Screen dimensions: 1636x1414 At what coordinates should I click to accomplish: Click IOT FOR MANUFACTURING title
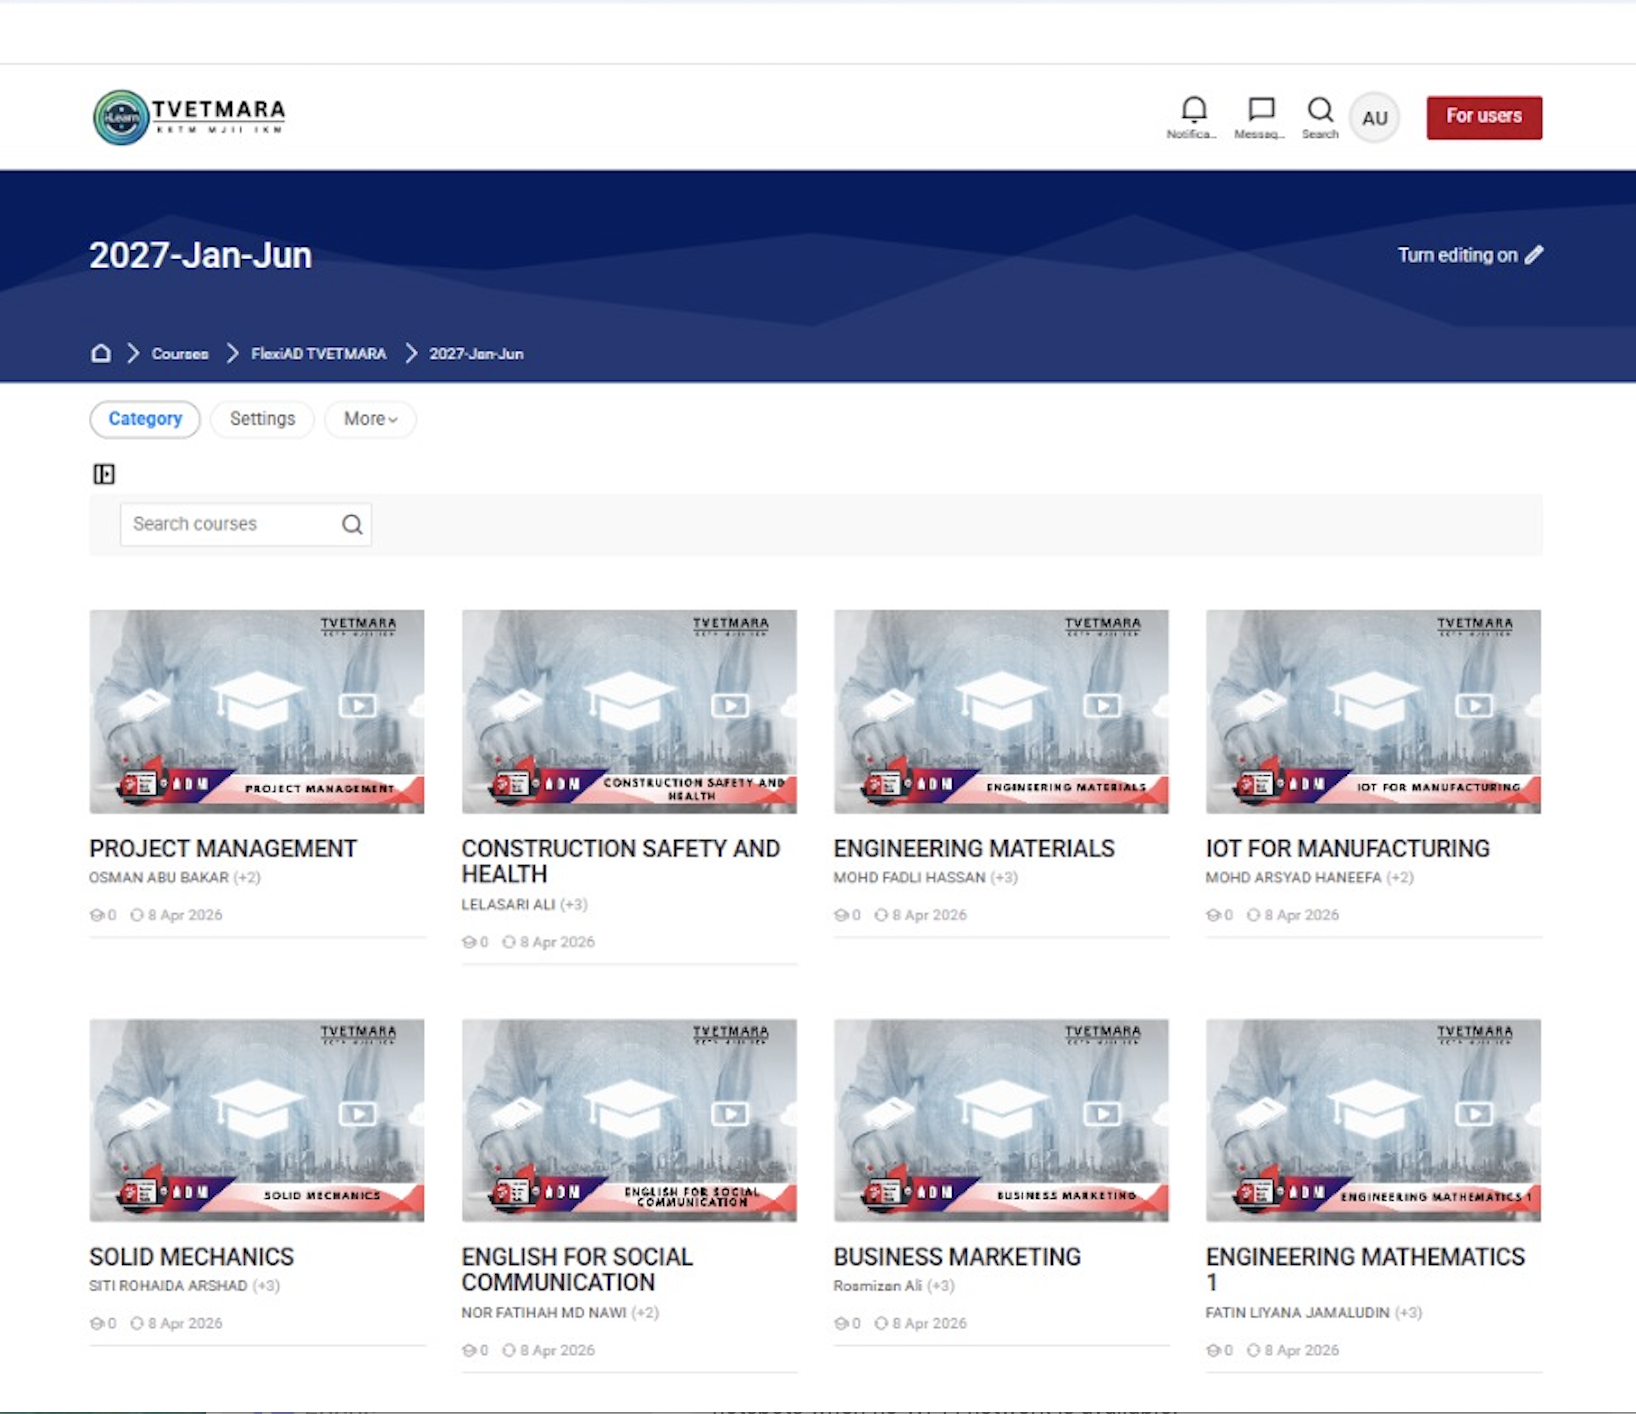(x=1347, y=848)
